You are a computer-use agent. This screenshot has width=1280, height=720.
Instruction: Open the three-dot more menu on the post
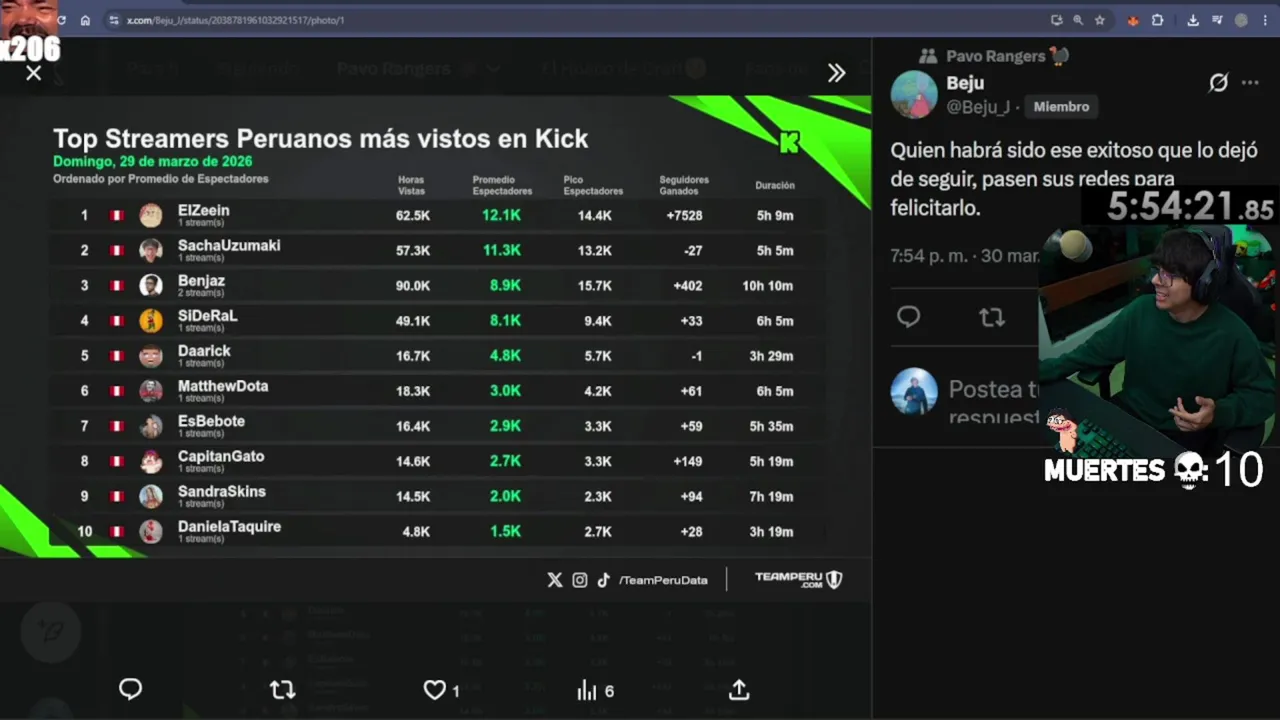click(1250, 83)
